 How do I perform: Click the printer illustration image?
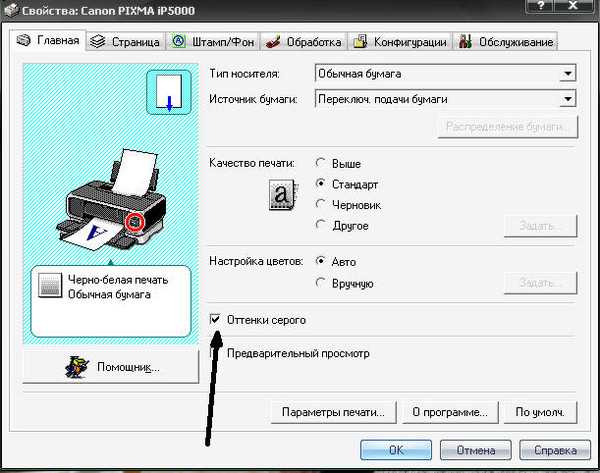pos(111,200)
